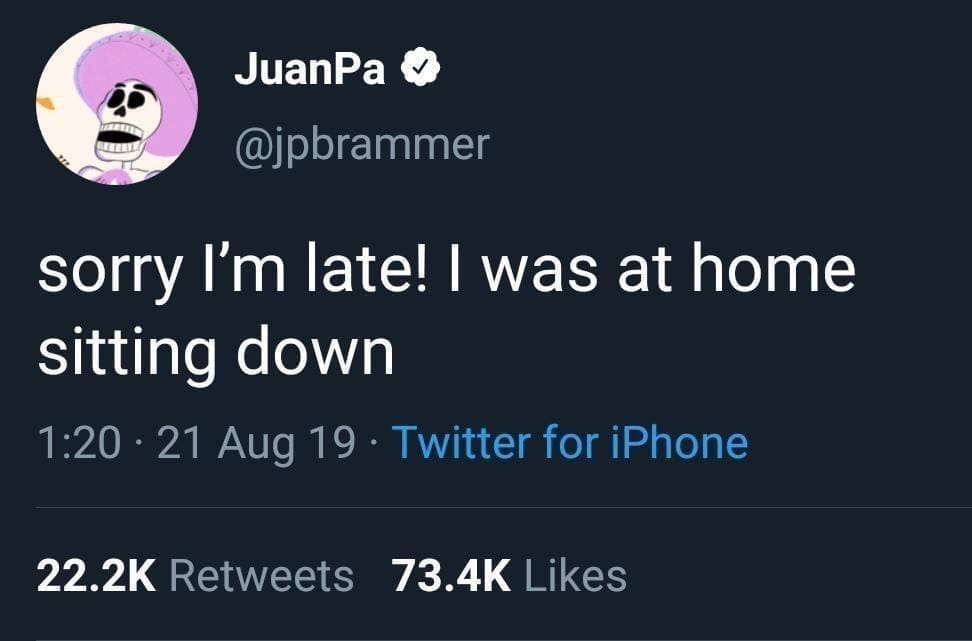The image size is (972, 641).
Task: View the 22.2K retweet count
Action: 97,575
